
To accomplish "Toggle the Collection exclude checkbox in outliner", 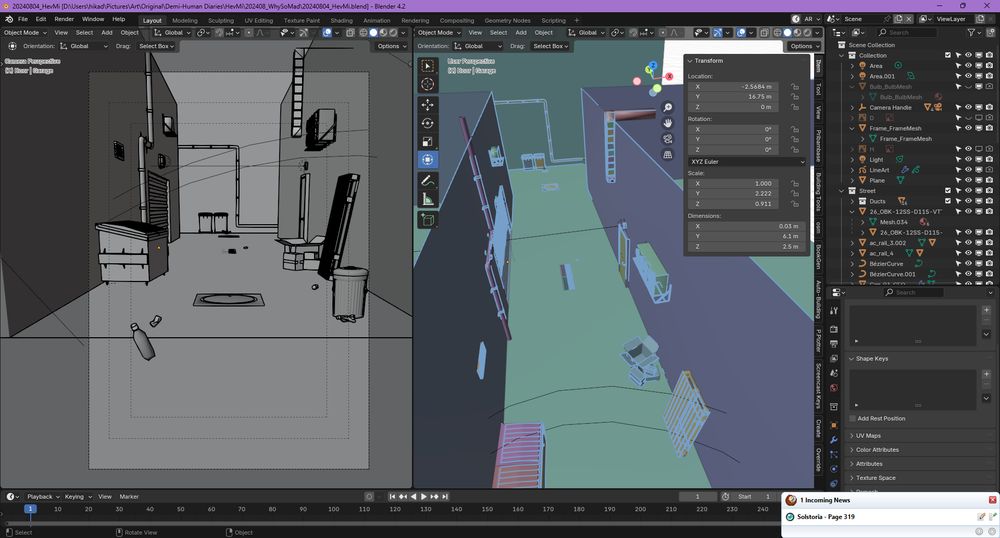I will (948, 55).
